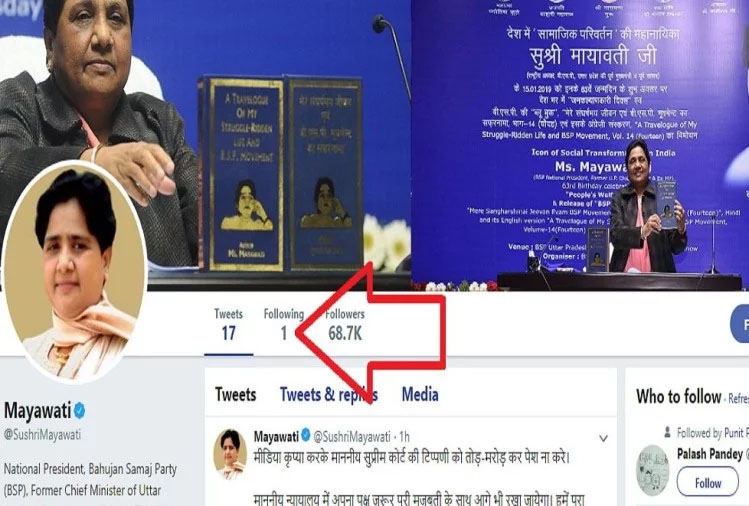Click Palash Pandey's avatar image
Screen dimensions: 749x506
pos(653,470)
